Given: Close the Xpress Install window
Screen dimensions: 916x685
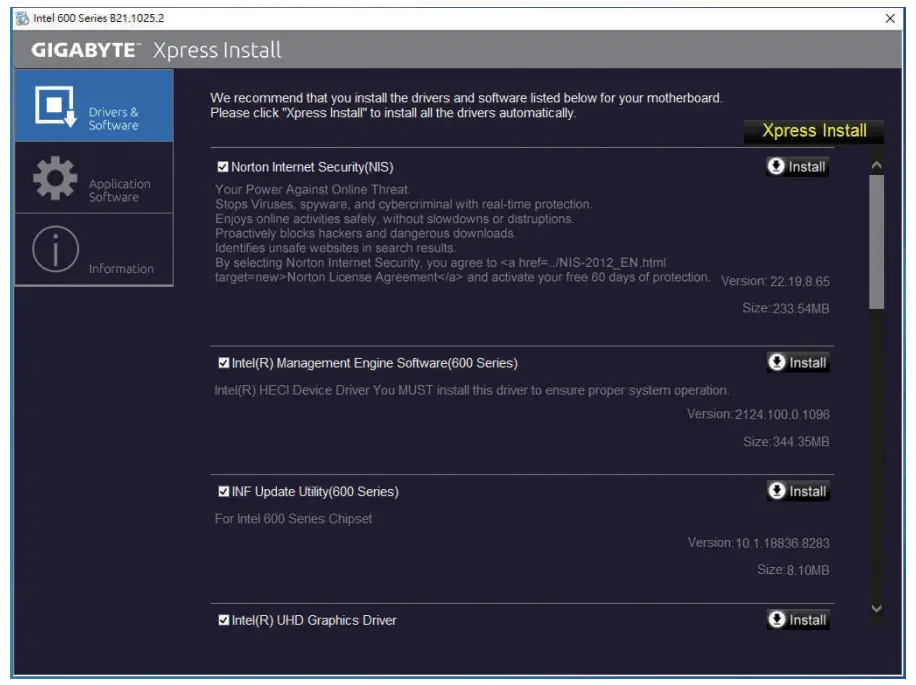Looking at the screenshot, I should (890, 19).
